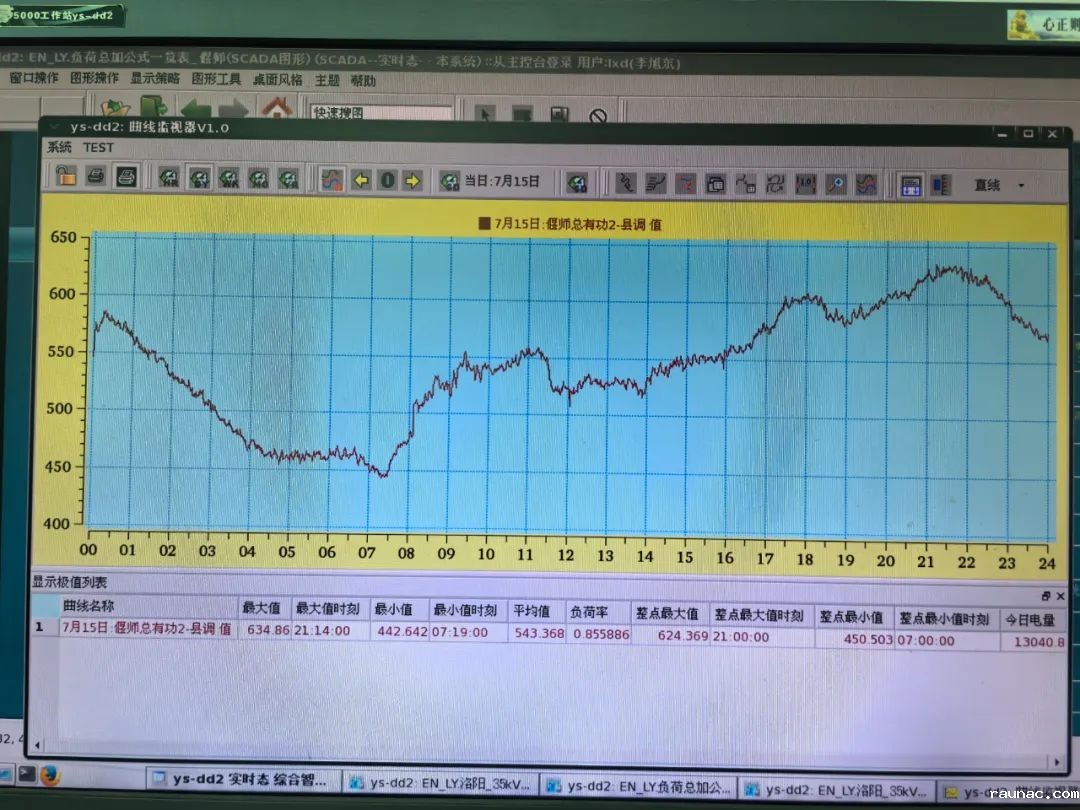1080x810 pixels.
Task: Click the right yellow arrow for next day
Action: pos(411,181)
